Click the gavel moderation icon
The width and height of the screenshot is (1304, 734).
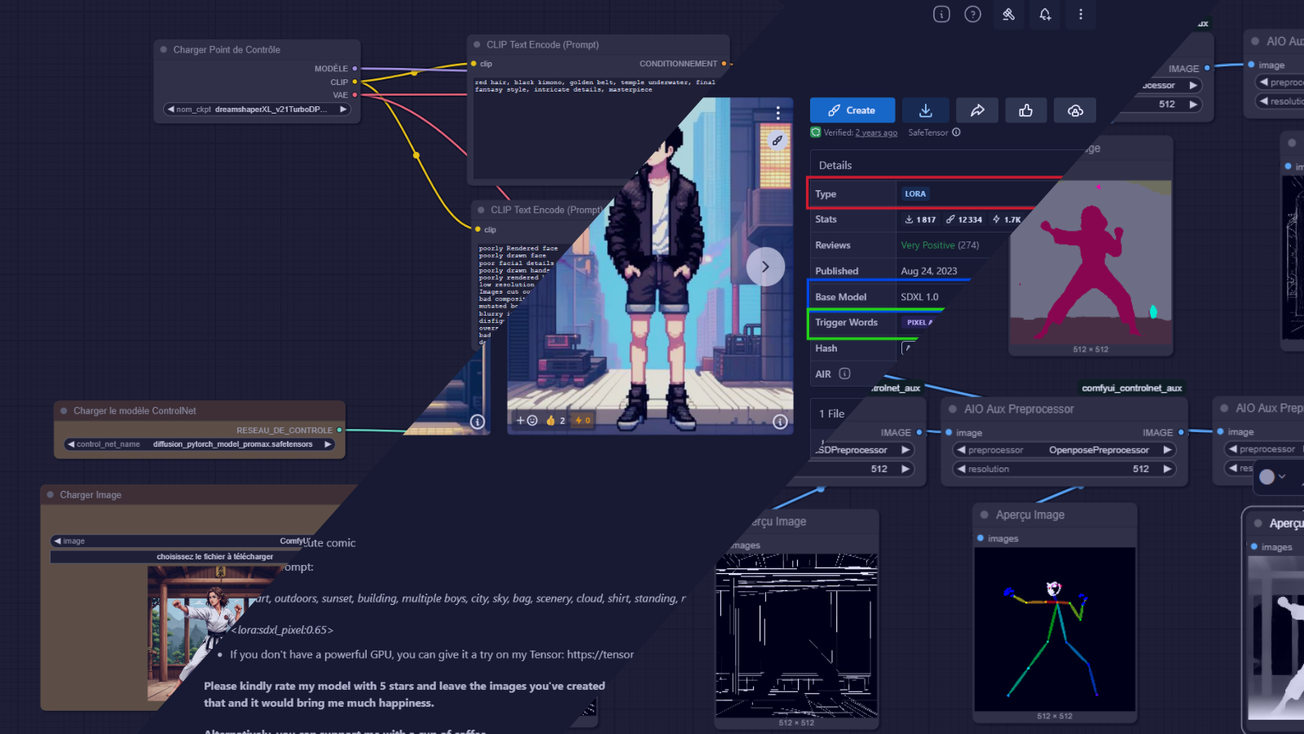(1008, 14)
